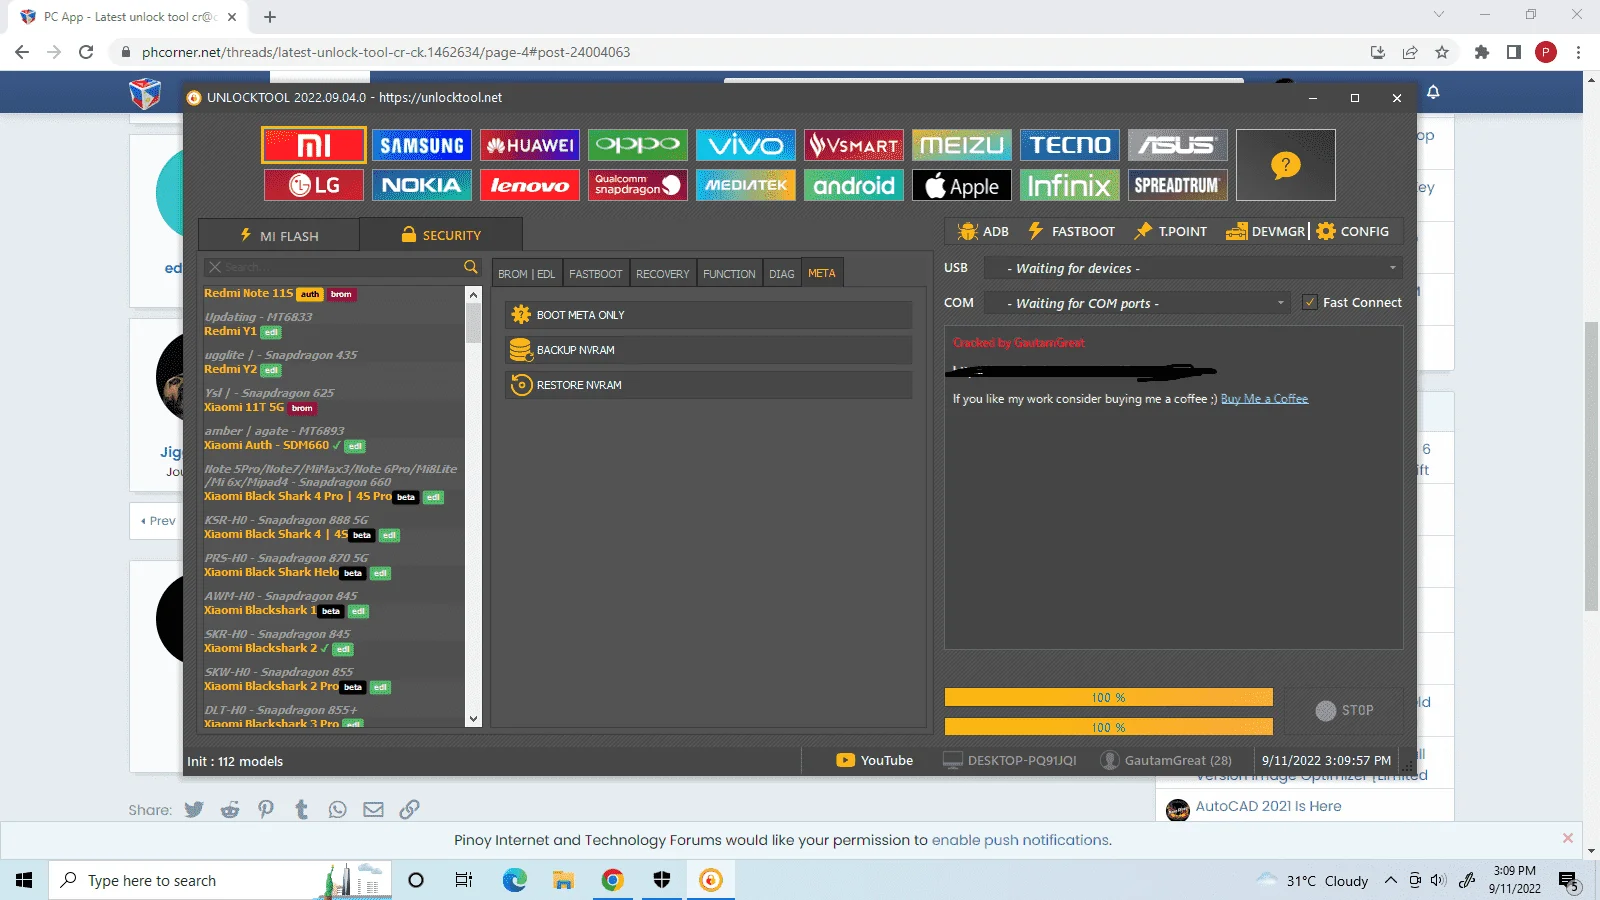Open the Android brand tile
1600x900 pixels.
[x=854, y=185]
